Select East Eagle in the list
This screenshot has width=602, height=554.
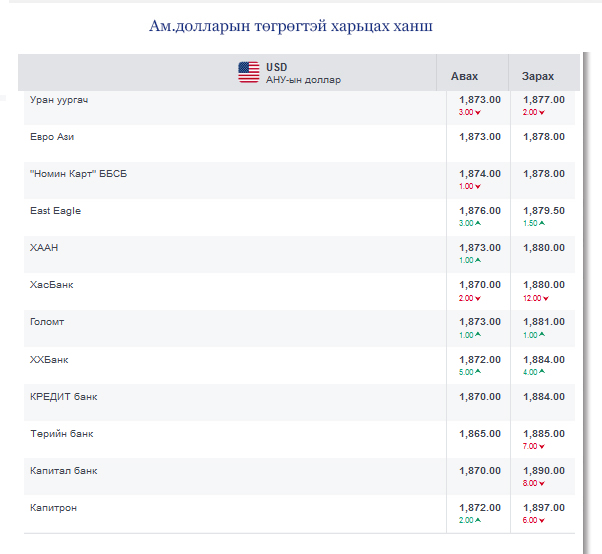[x=56, y=210]
